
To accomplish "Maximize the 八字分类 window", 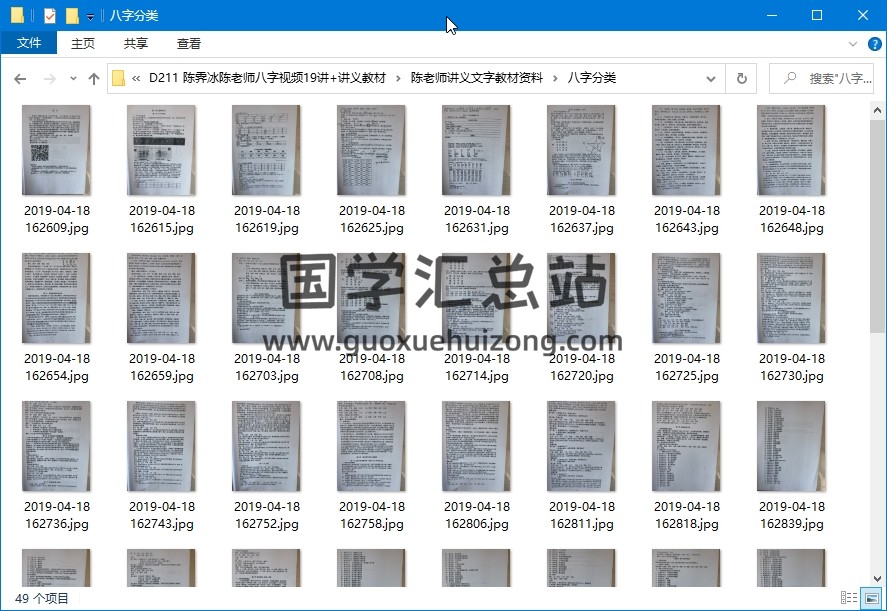I will [817, 15].
